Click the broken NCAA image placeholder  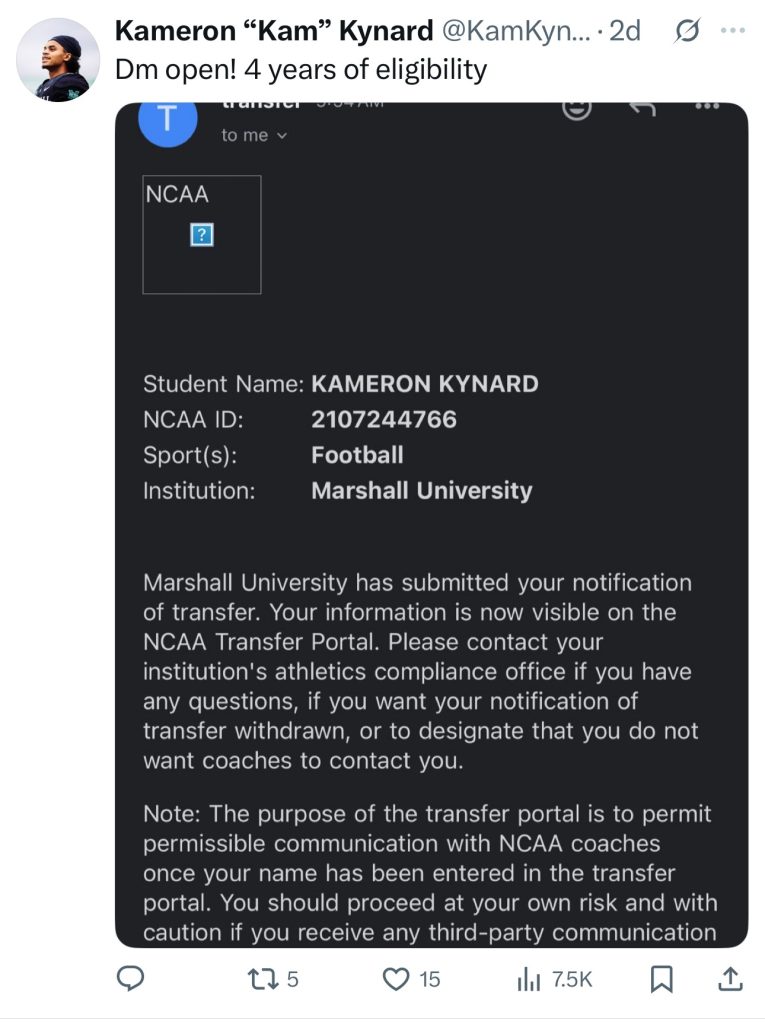(202, 234)
